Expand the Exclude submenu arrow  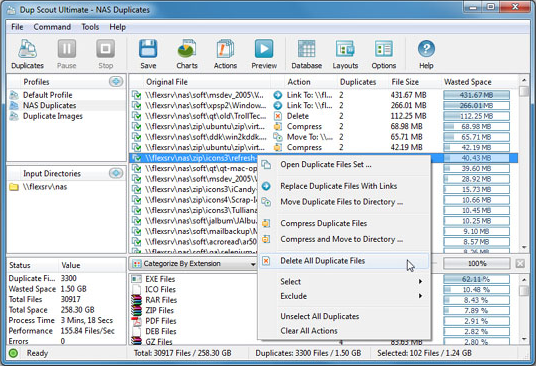pyautogui.click(x=420, y=296)
